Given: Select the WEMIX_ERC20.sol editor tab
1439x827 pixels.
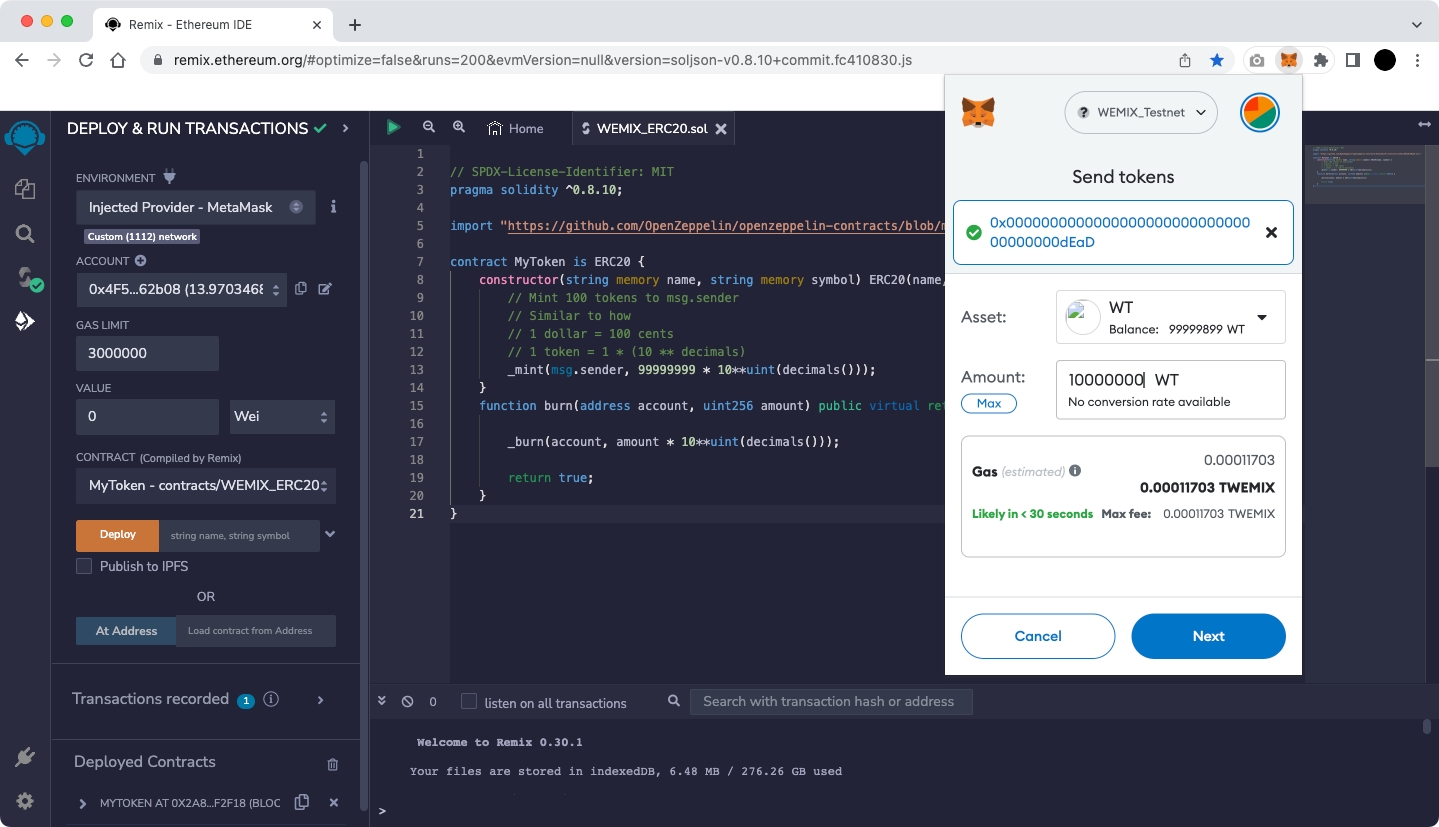Looking at the screenshot, I should pyautogui.click(x=652, y=128).
